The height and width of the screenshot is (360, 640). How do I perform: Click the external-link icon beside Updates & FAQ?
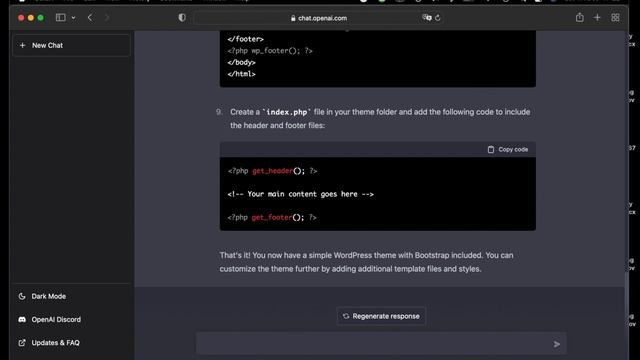(x=22, y=343)
